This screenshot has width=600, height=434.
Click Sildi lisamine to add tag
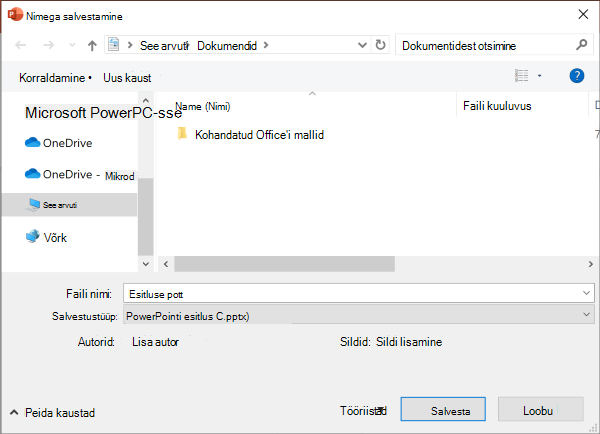coord(409,342)
